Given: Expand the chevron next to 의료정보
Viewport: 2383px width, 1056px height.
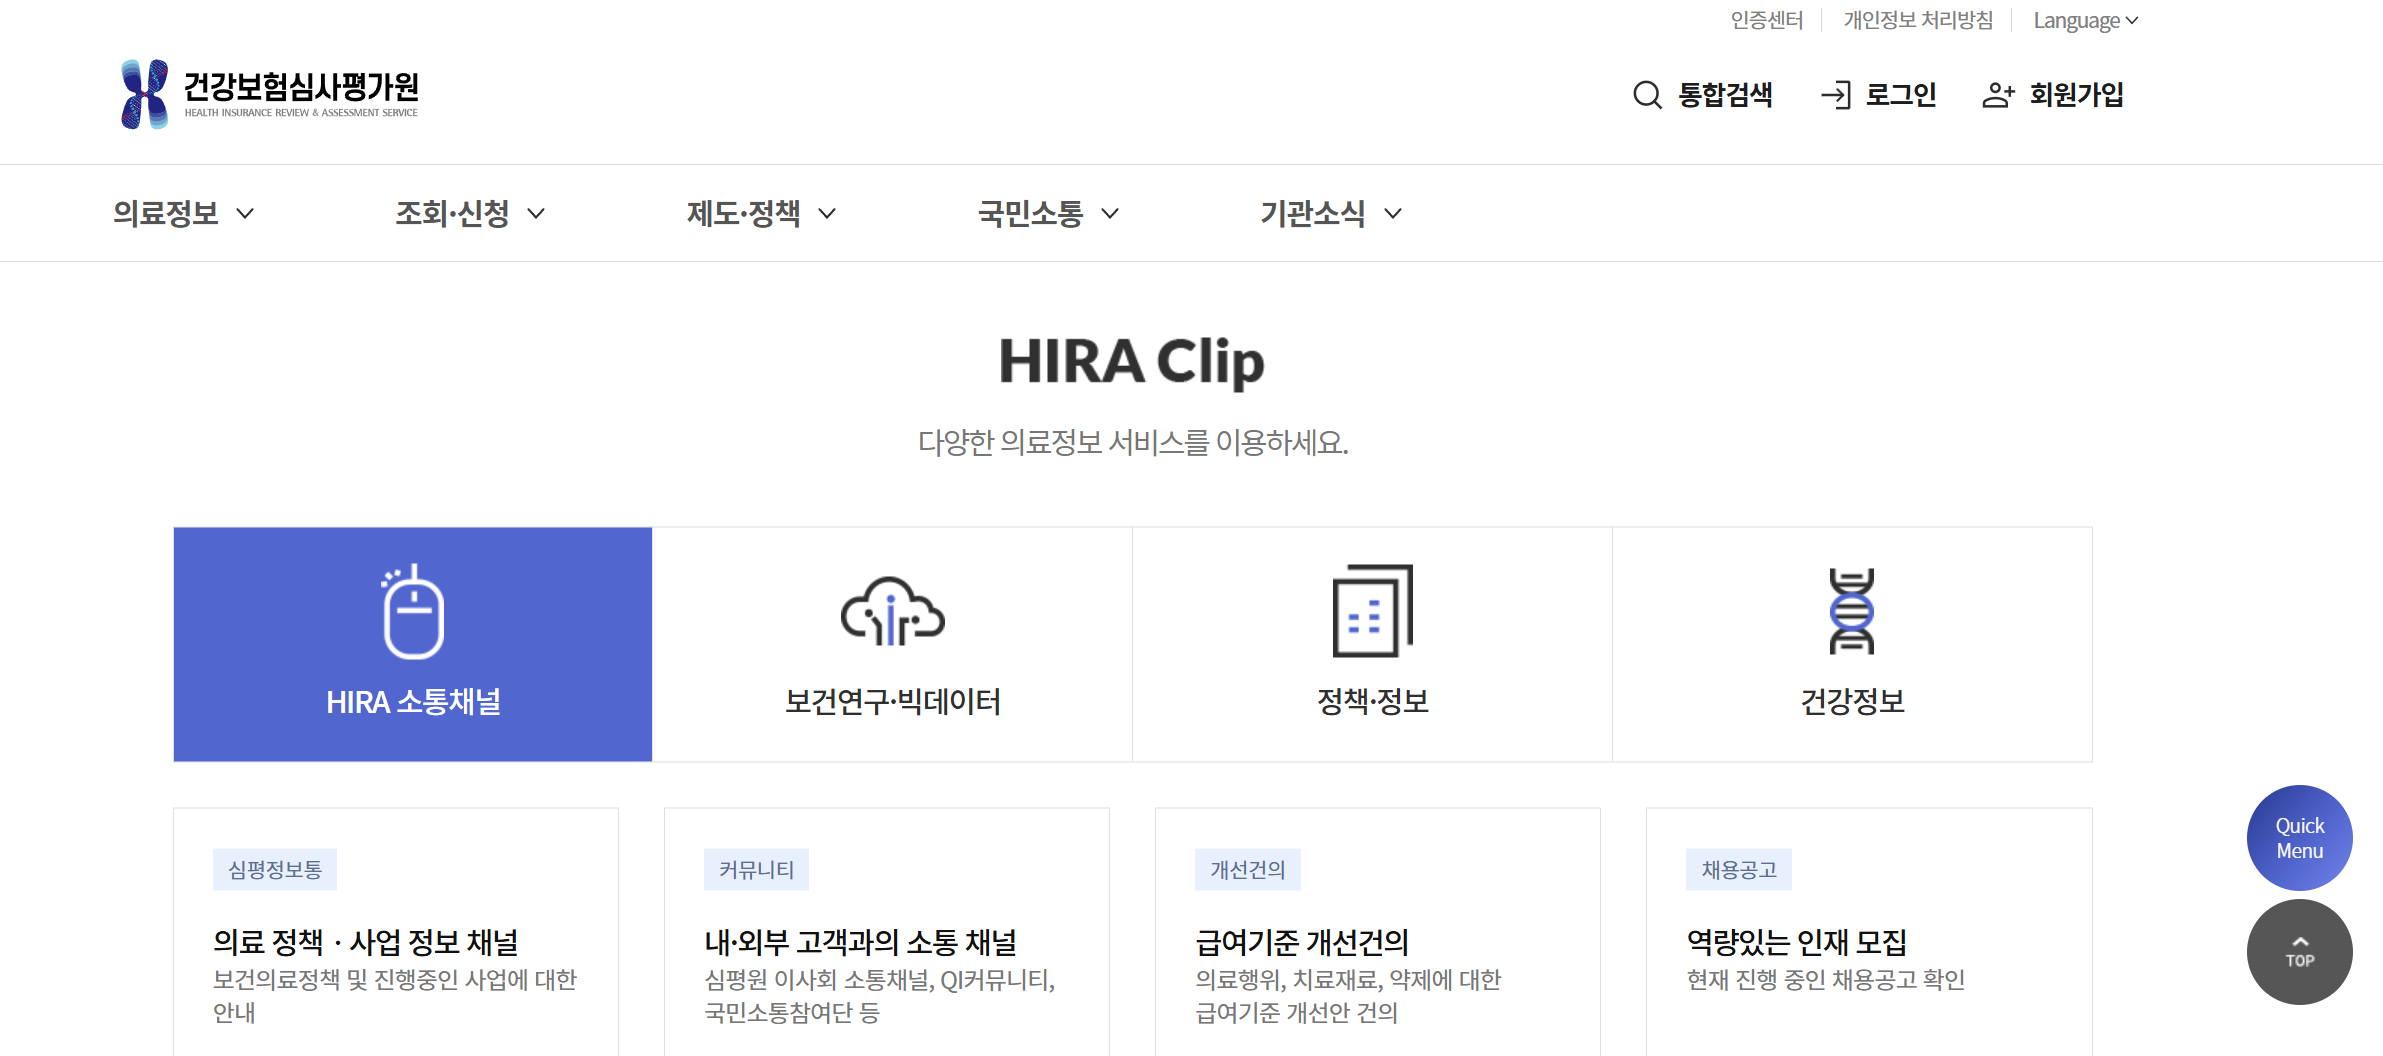Looking at the screenshot, I should tap(245, 213).
